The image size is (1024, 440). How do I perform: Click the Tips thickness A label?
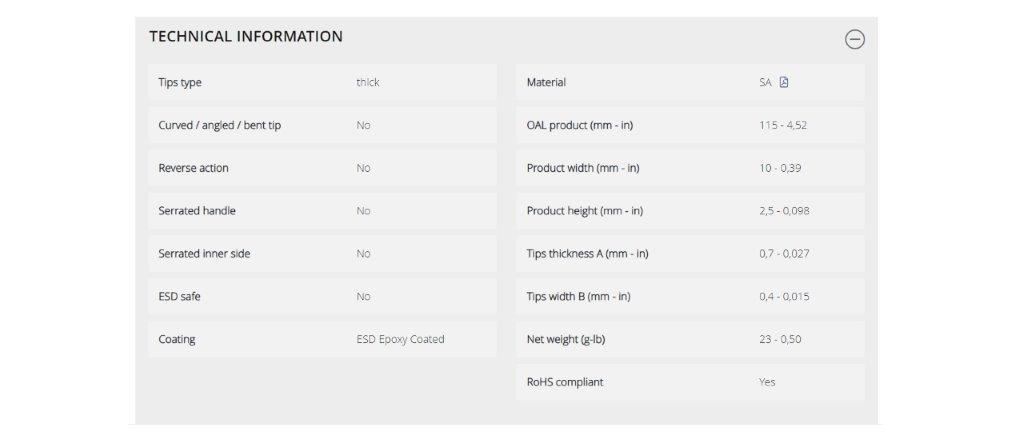point(587,253)
